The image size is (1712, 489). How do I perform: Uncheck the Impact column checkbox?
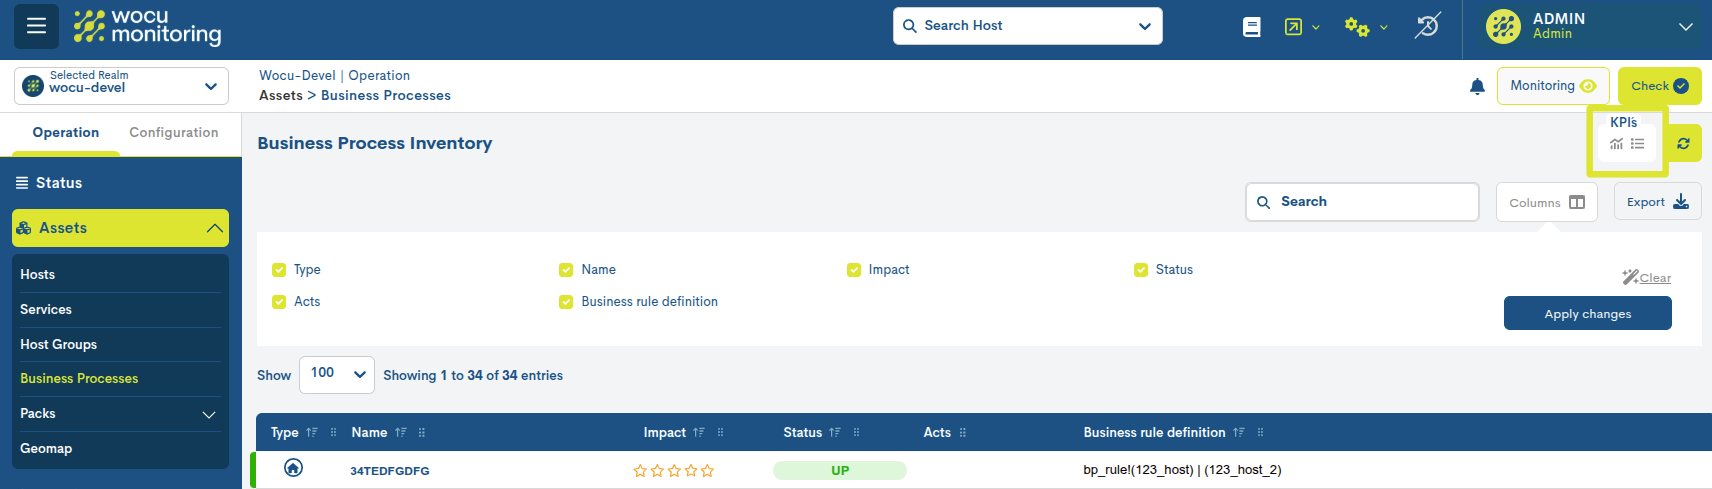(854, 270)
